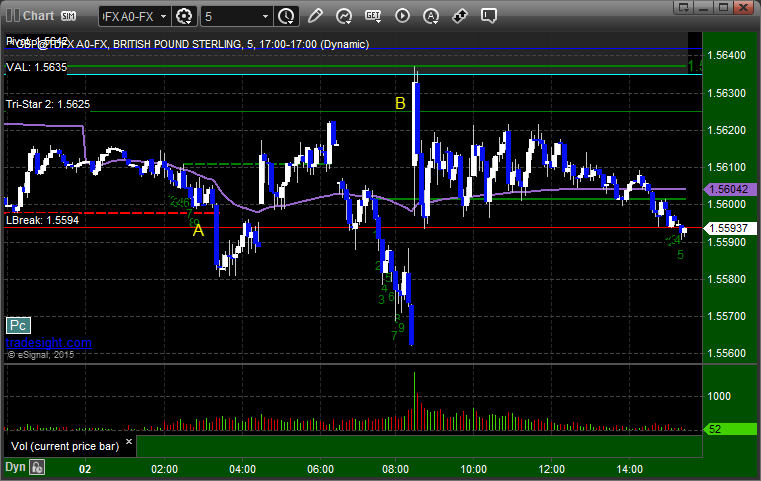
Task: Click the 02 date label on time axis
Action: click(x=85, y=469)
